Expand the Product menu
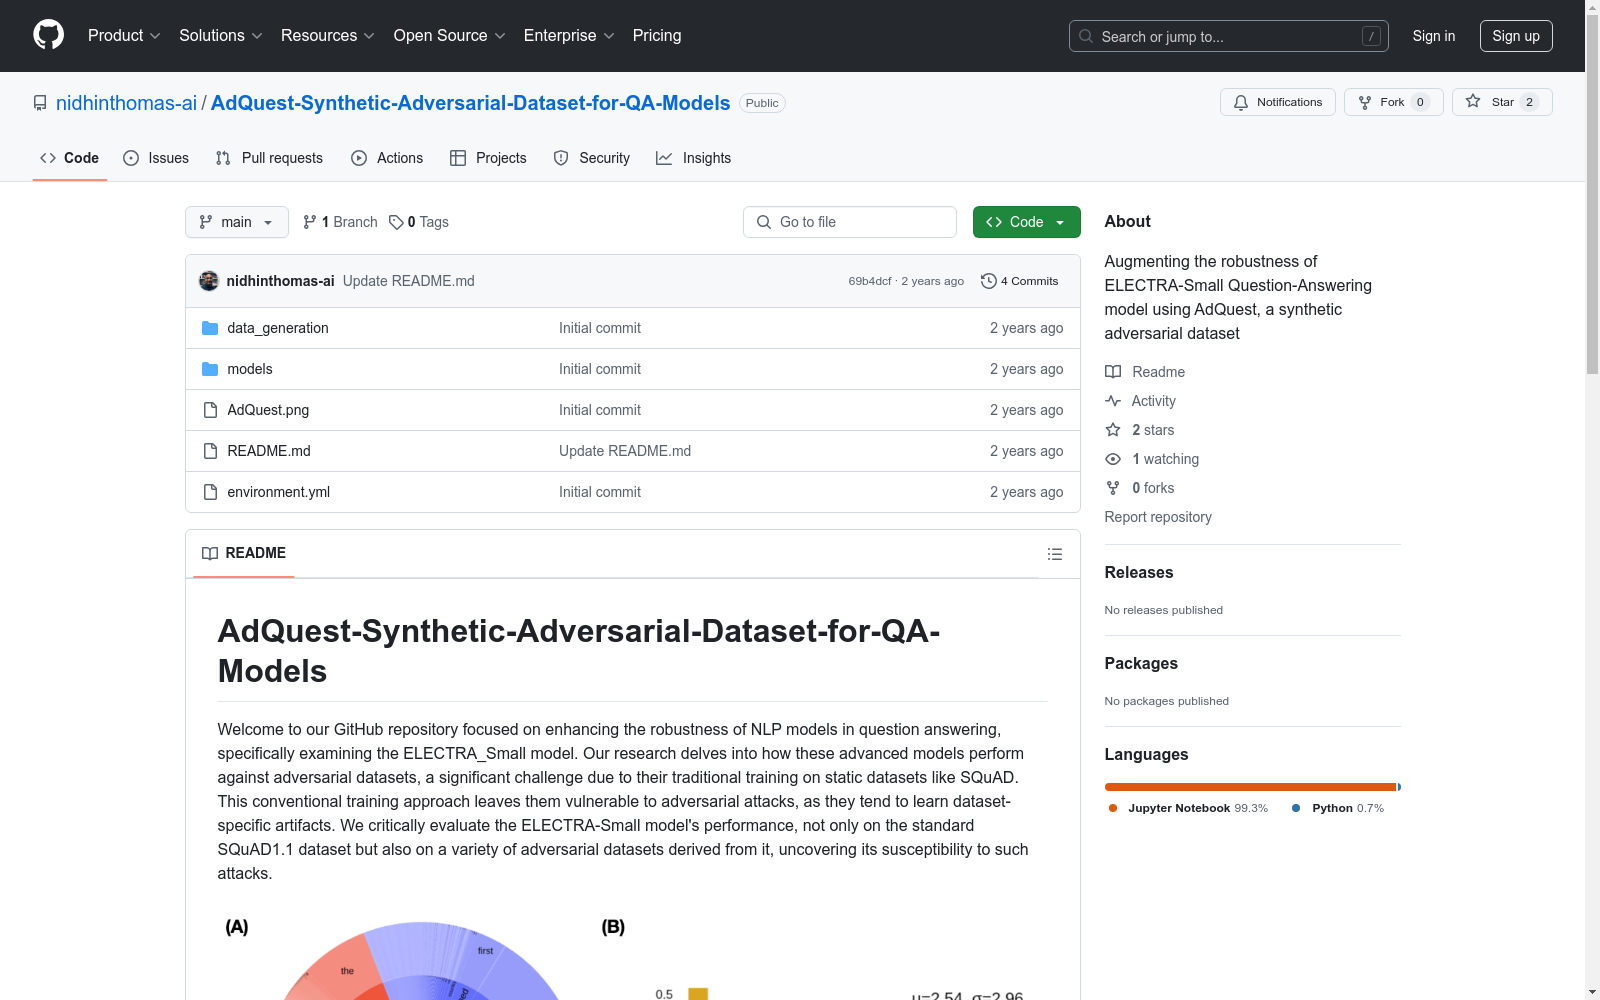Viewport: 1600px width, 1000px height. (124, 36)
